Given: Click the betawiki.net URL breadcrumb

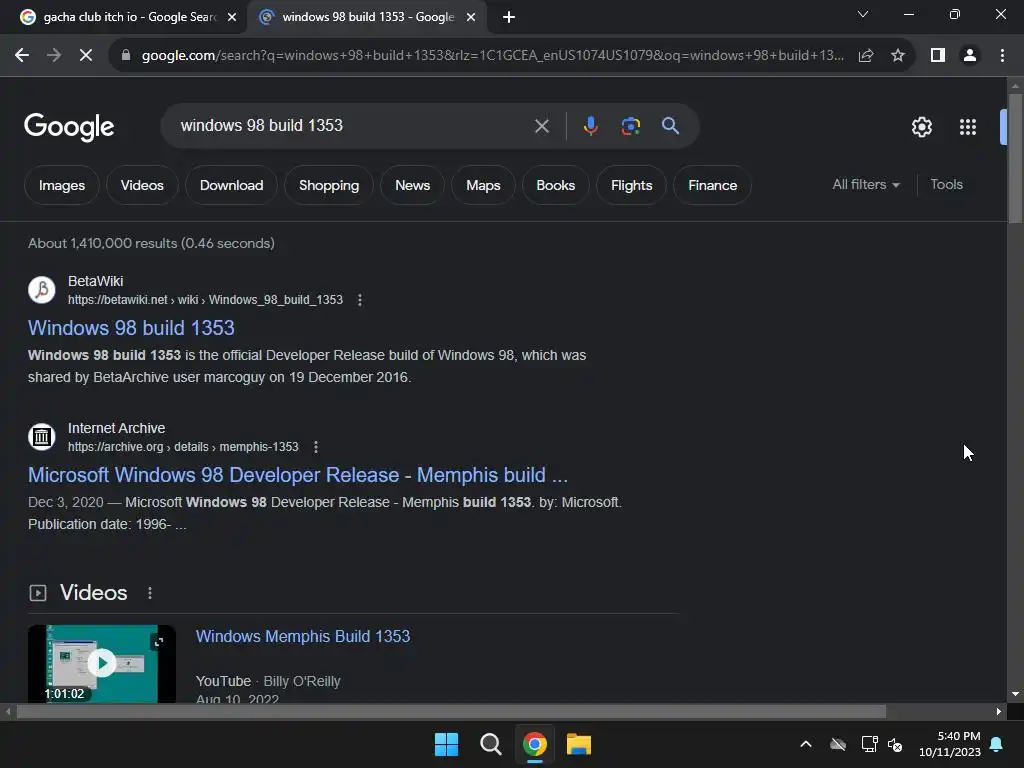Looking at the screenshot, I should click(205, 300).
